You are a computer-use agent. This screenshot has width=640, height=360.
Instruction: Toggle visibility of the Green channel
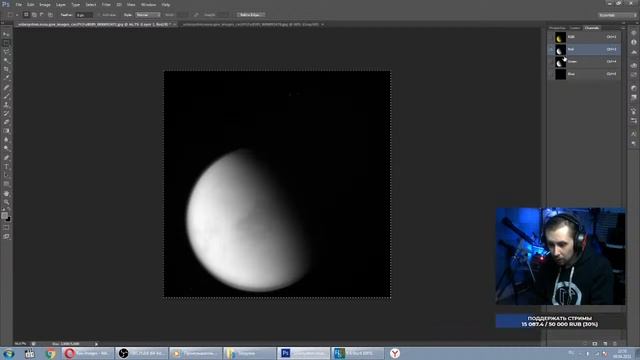coord(551,62)
